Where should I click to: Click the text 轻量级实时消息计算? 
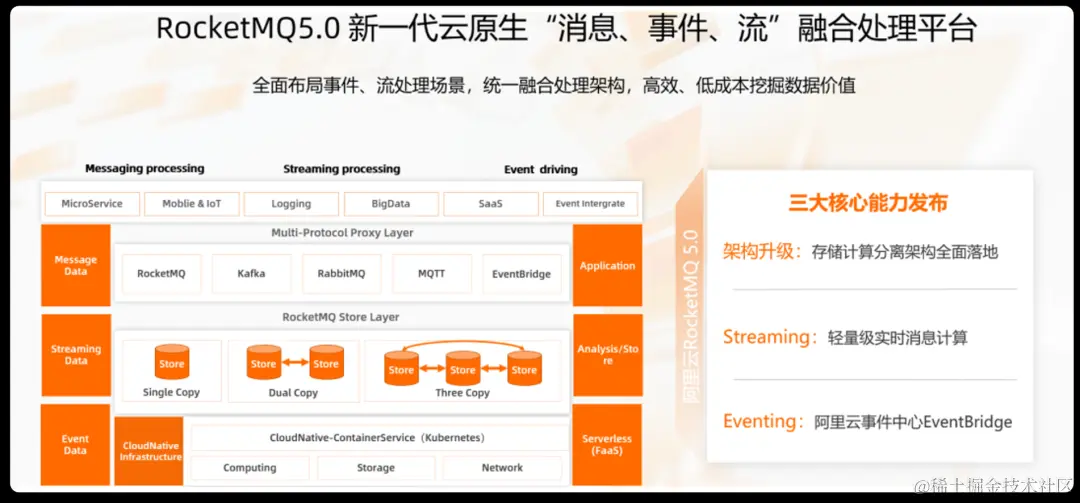click(x=898, y=338)
